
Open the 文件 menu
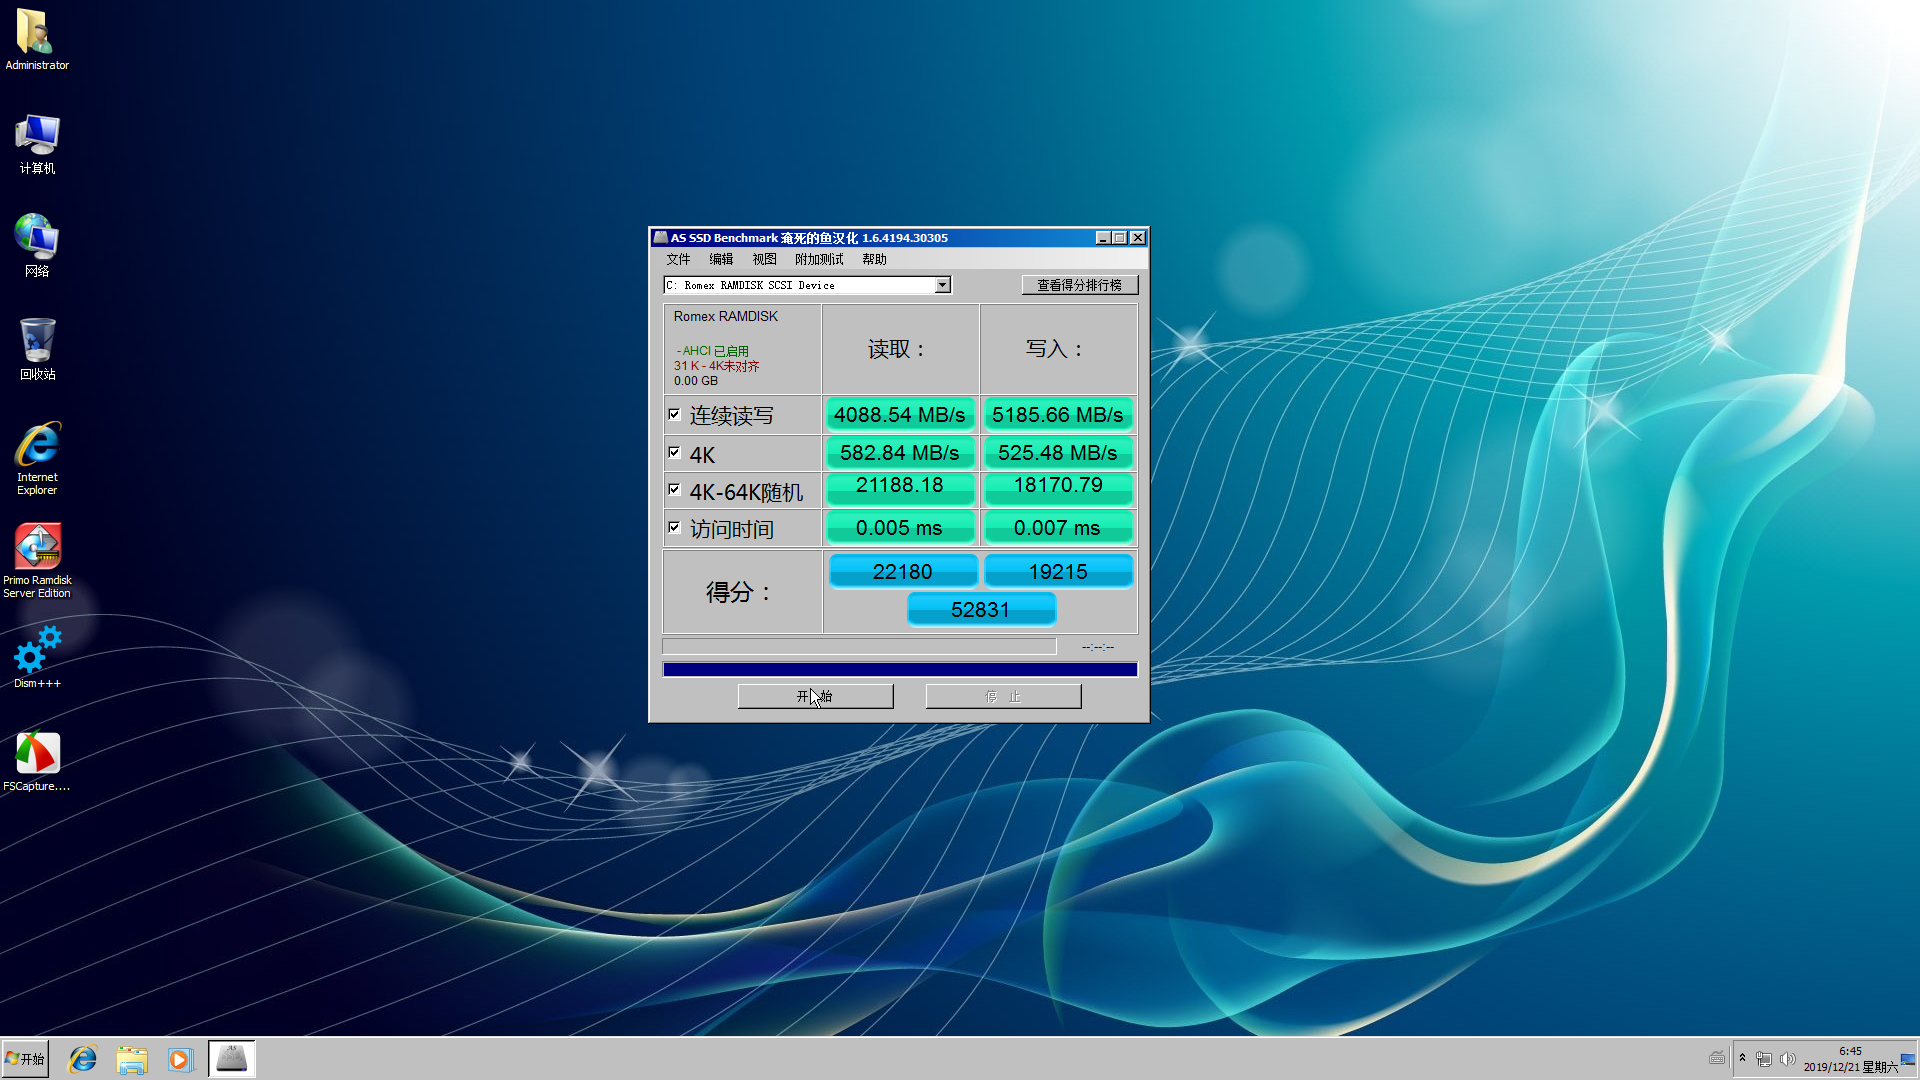[678, 259]
